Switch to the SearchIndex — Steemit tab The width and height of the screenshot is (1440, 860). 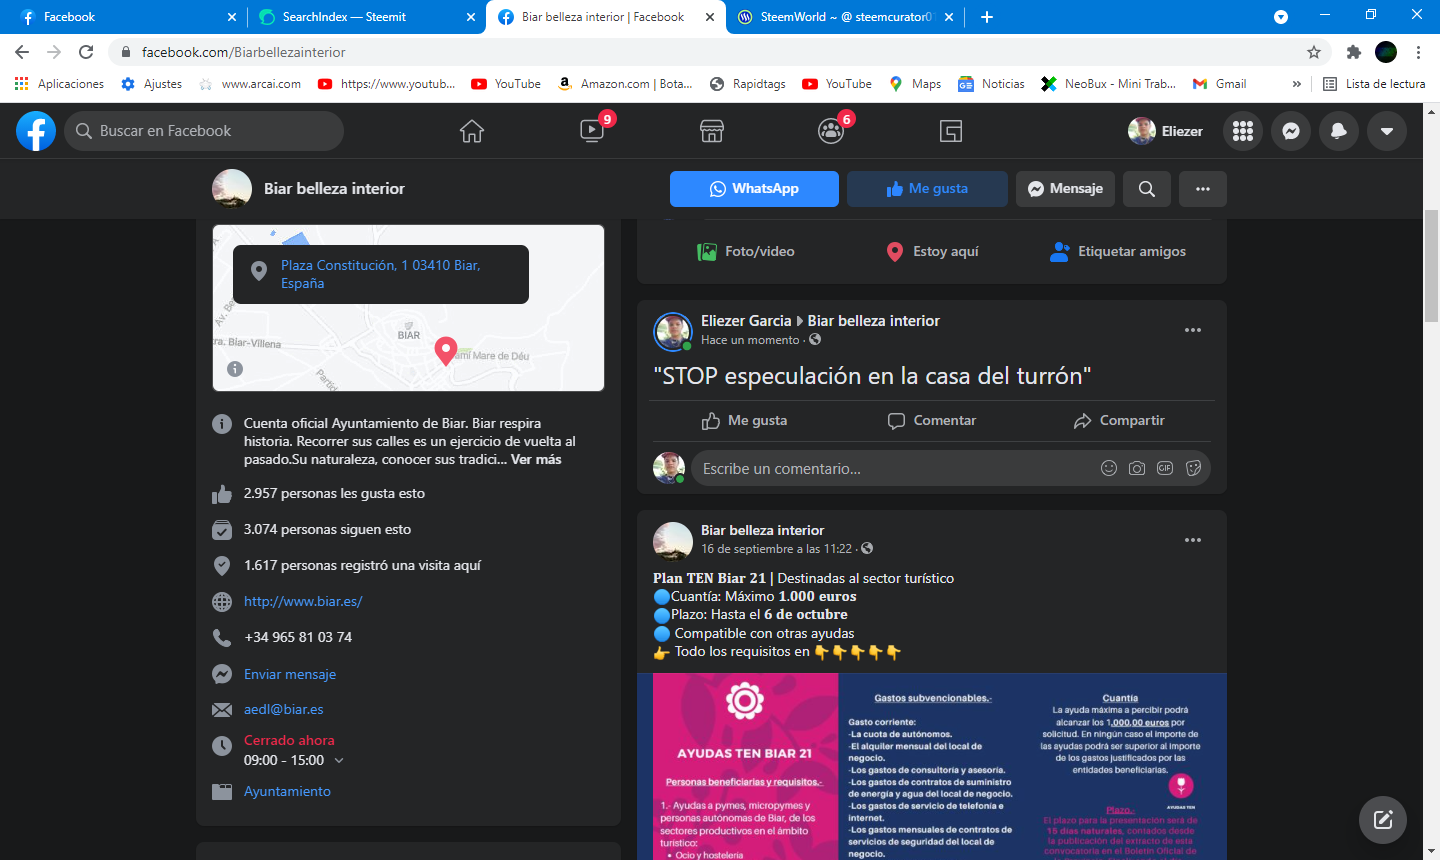tap(365, 17)
